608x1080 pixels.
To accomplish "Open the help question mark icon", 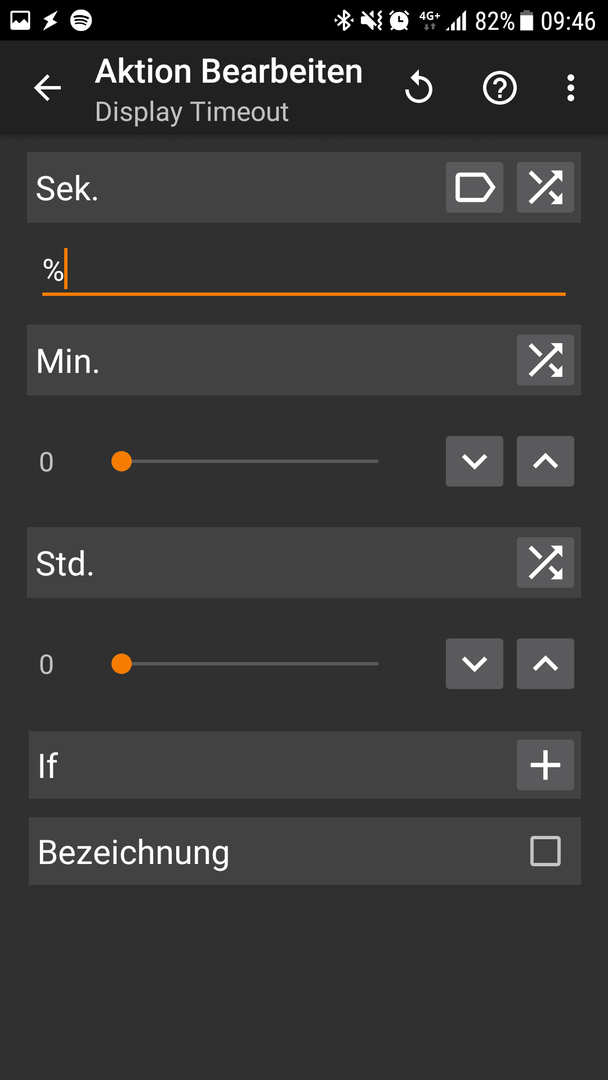I will pos(499,88).
